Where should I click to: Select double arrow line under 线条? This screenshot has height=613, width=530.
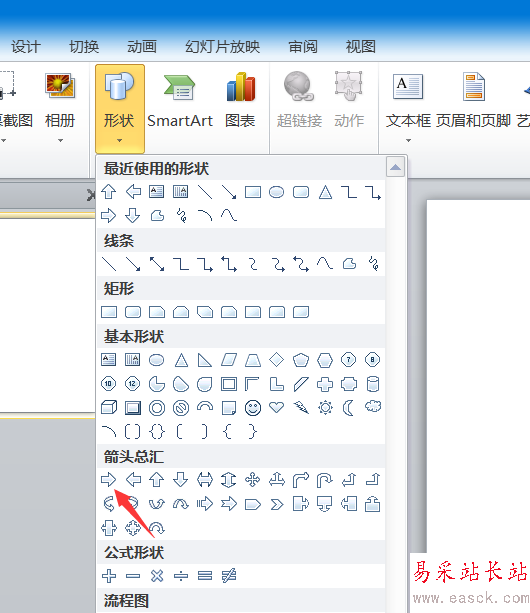point(157,264)
